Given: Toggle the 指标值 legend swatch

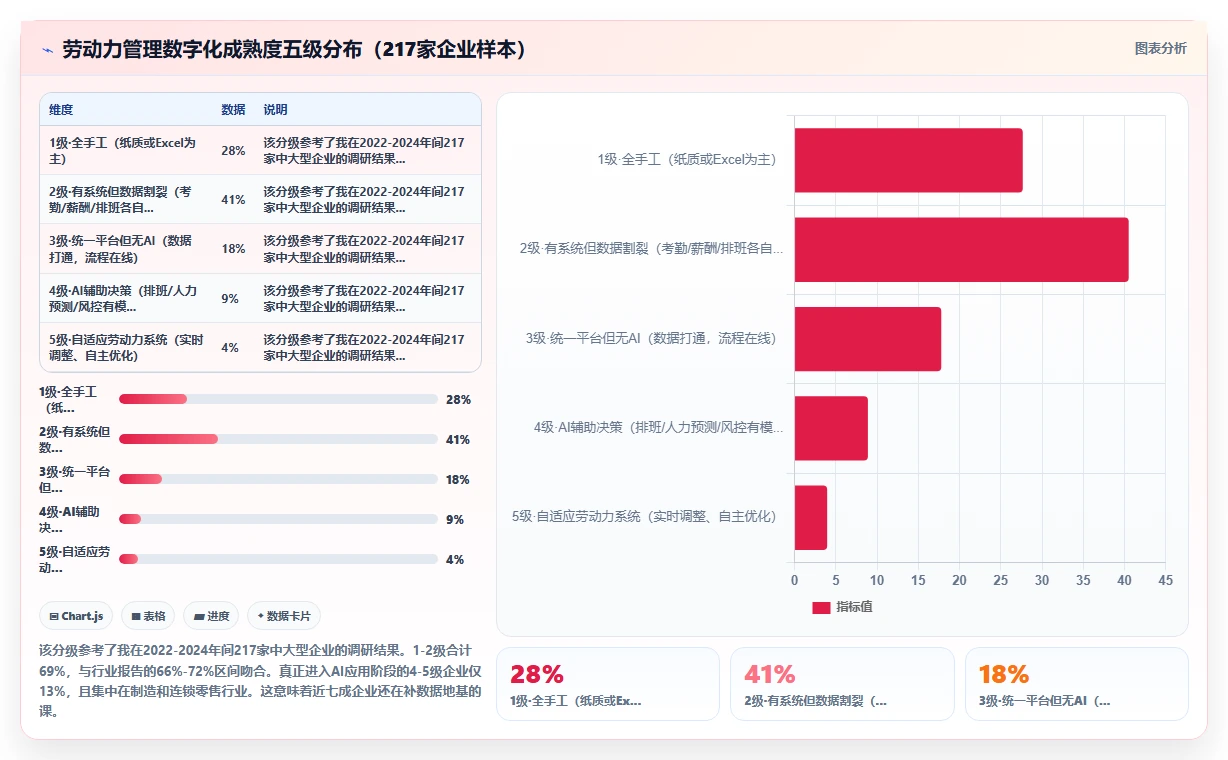Looking at the screenshot, I should point(821,607).
